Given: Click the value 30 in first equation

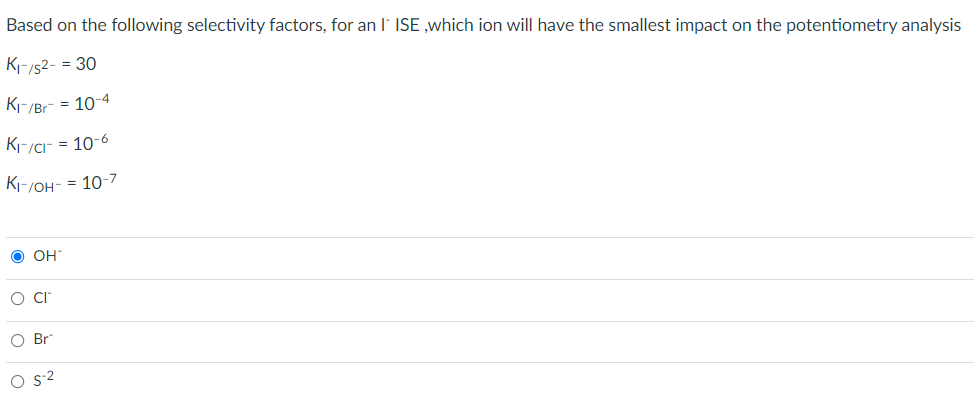Looking at the screenshot, I should [86, 64].
